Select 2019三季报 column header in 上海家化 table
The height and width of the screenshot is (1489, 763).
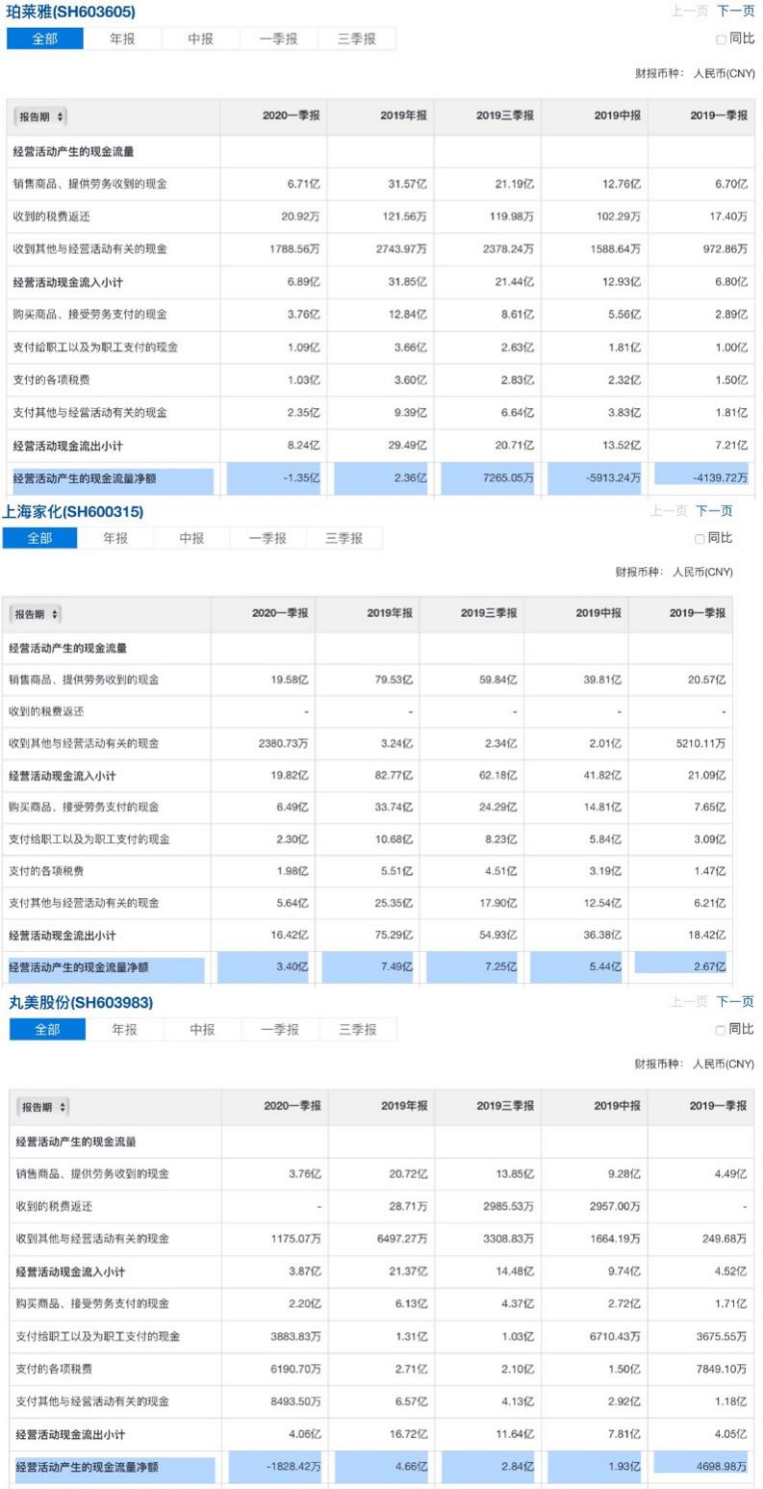click(489, 612)
